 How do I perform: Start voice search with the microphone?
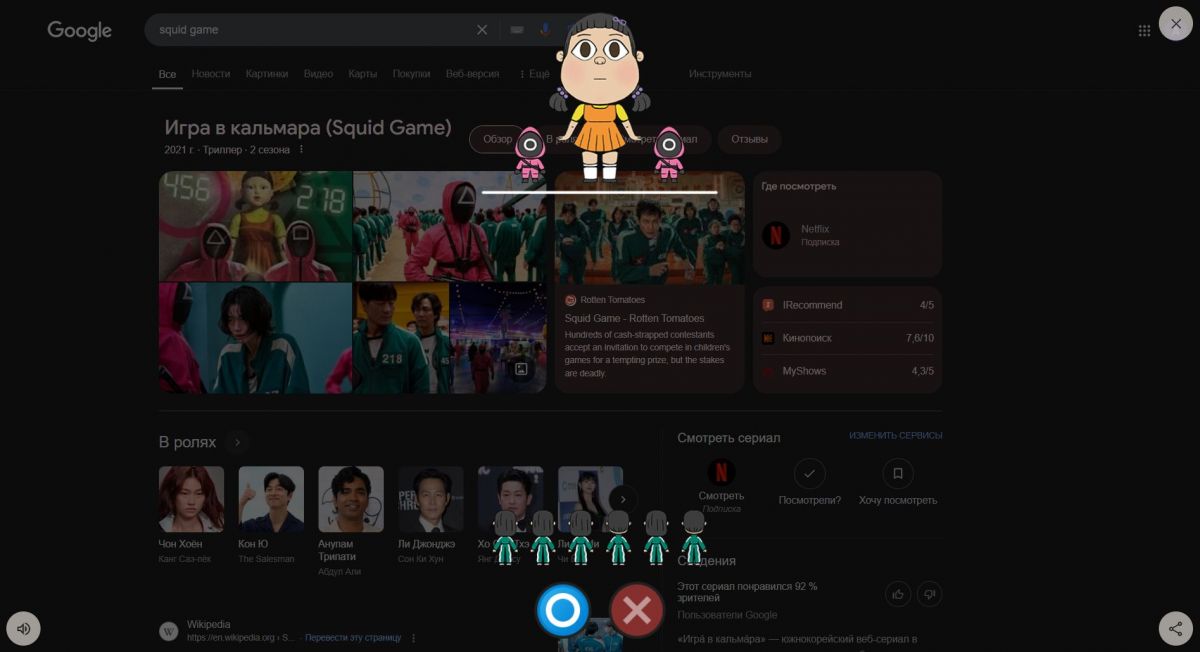tap(544, 30)
